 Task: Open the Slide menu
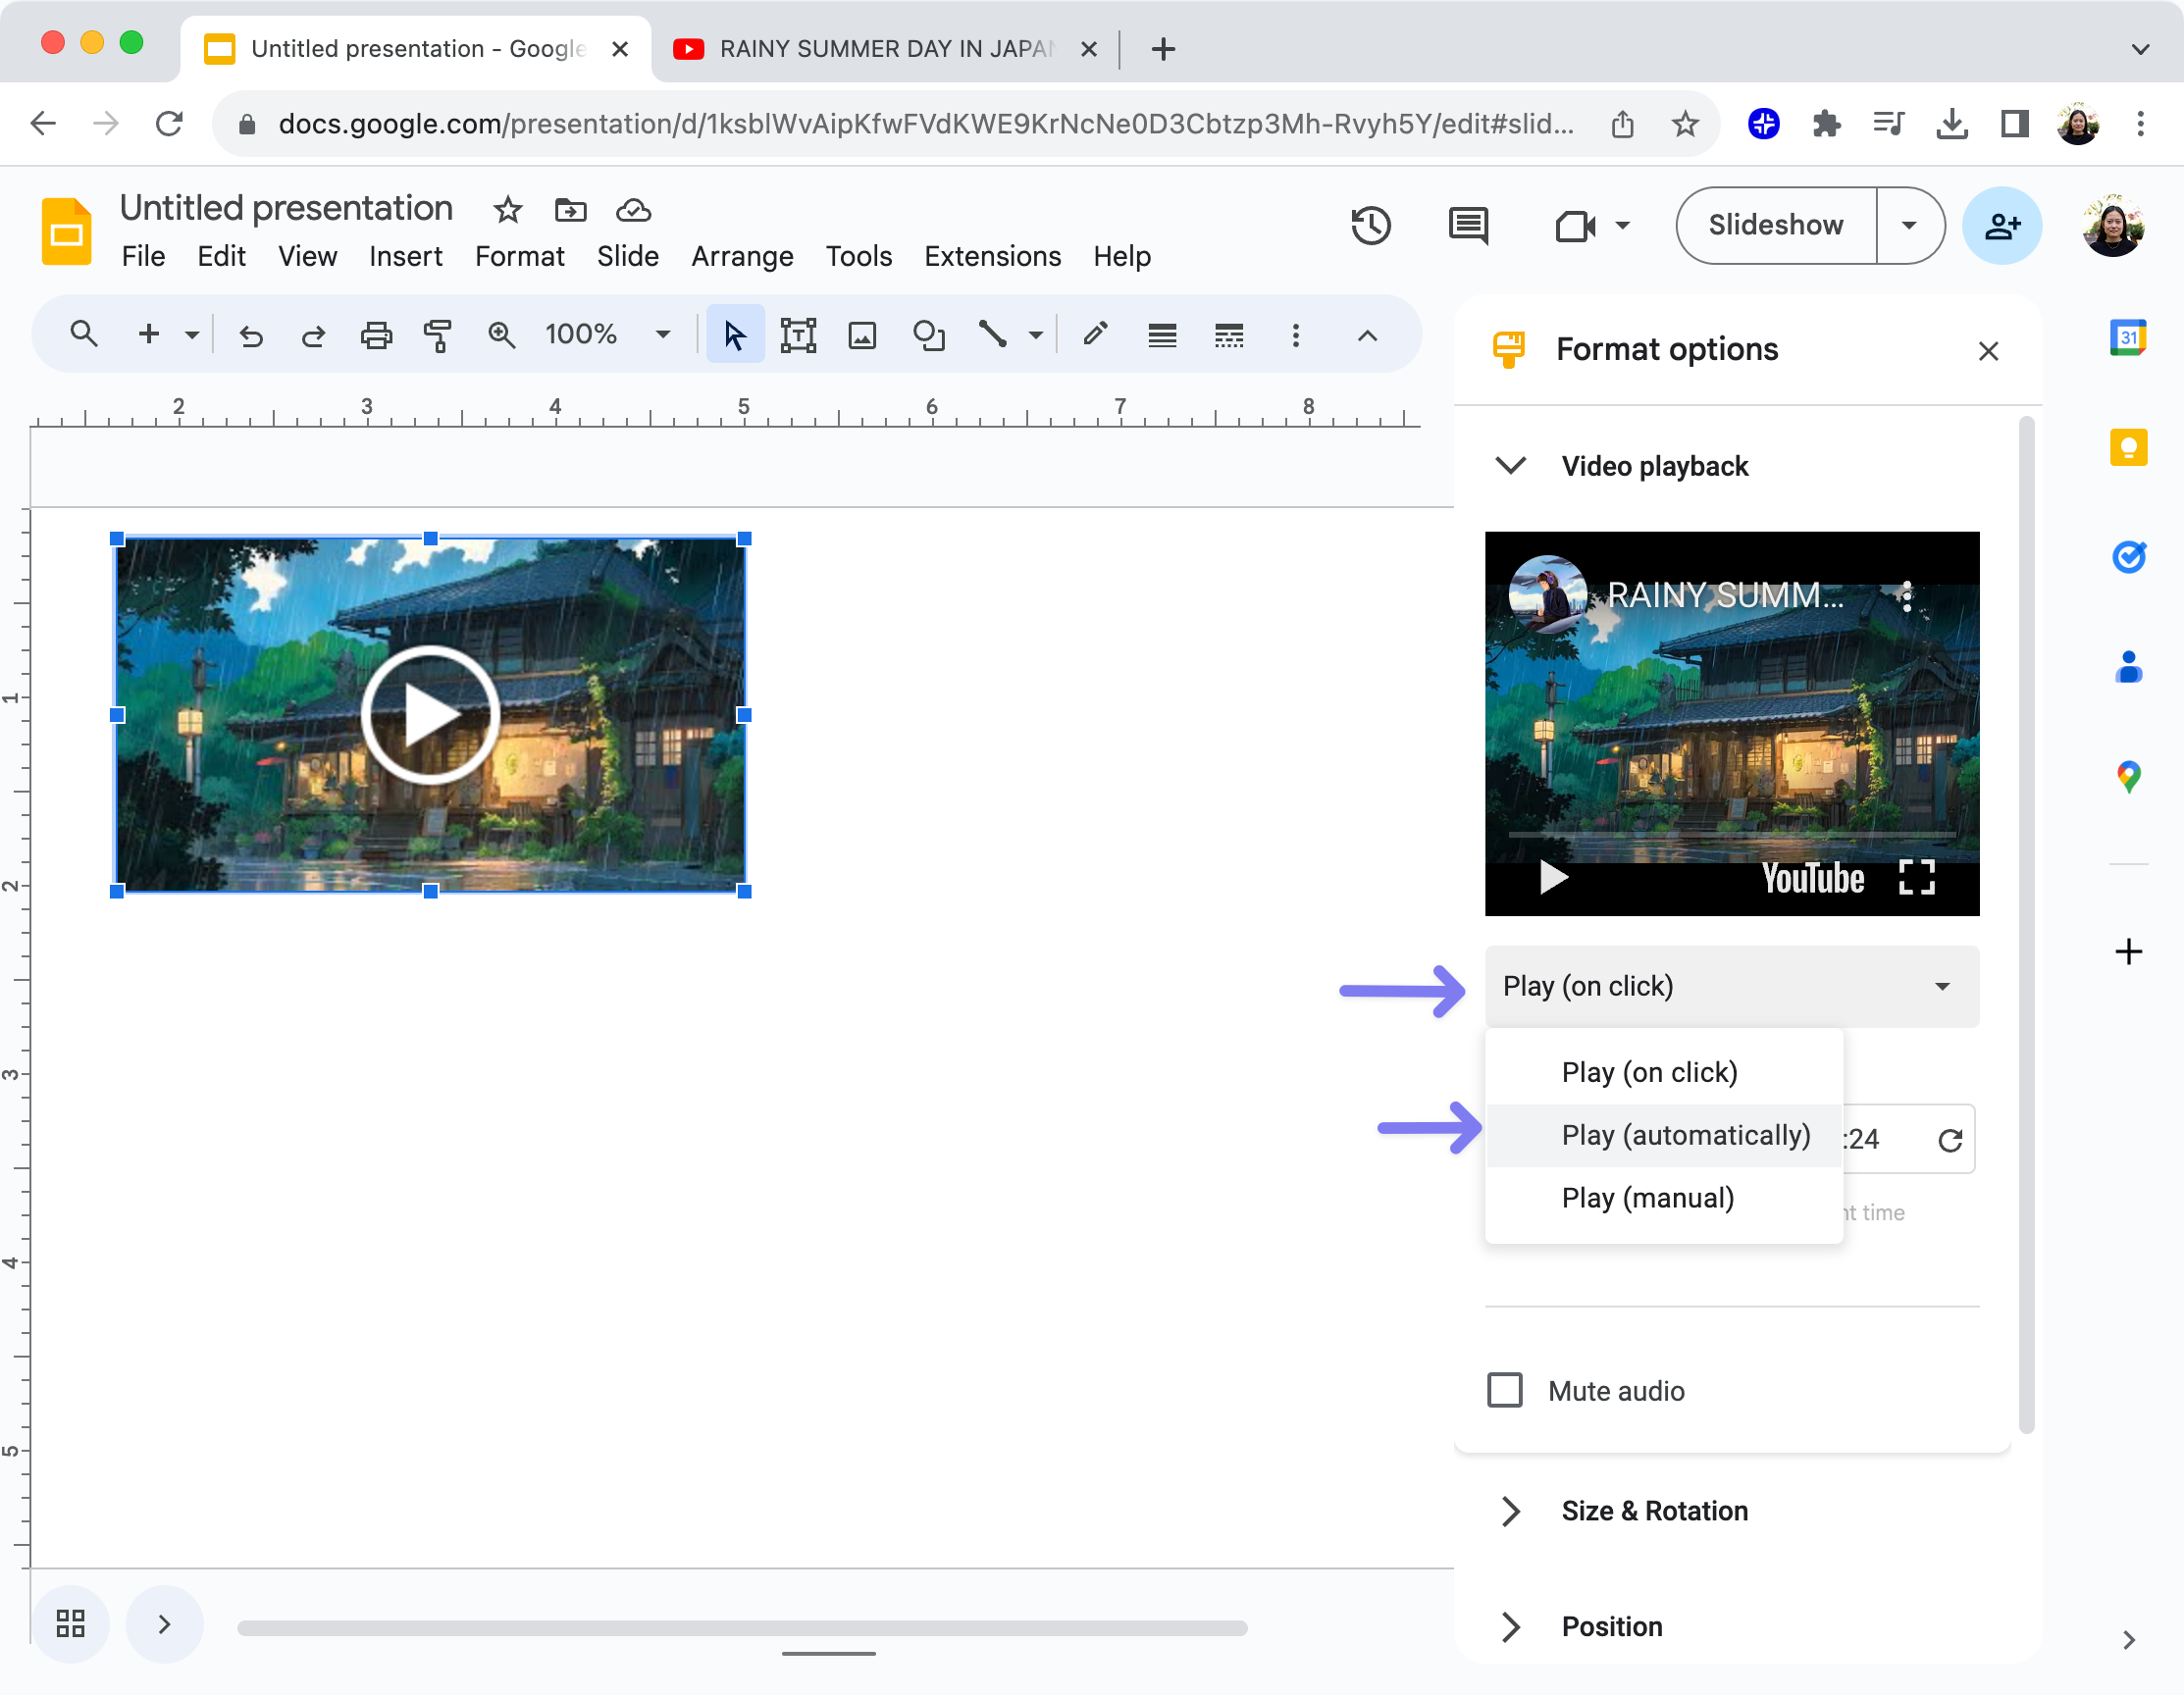[x=628, y=256]
